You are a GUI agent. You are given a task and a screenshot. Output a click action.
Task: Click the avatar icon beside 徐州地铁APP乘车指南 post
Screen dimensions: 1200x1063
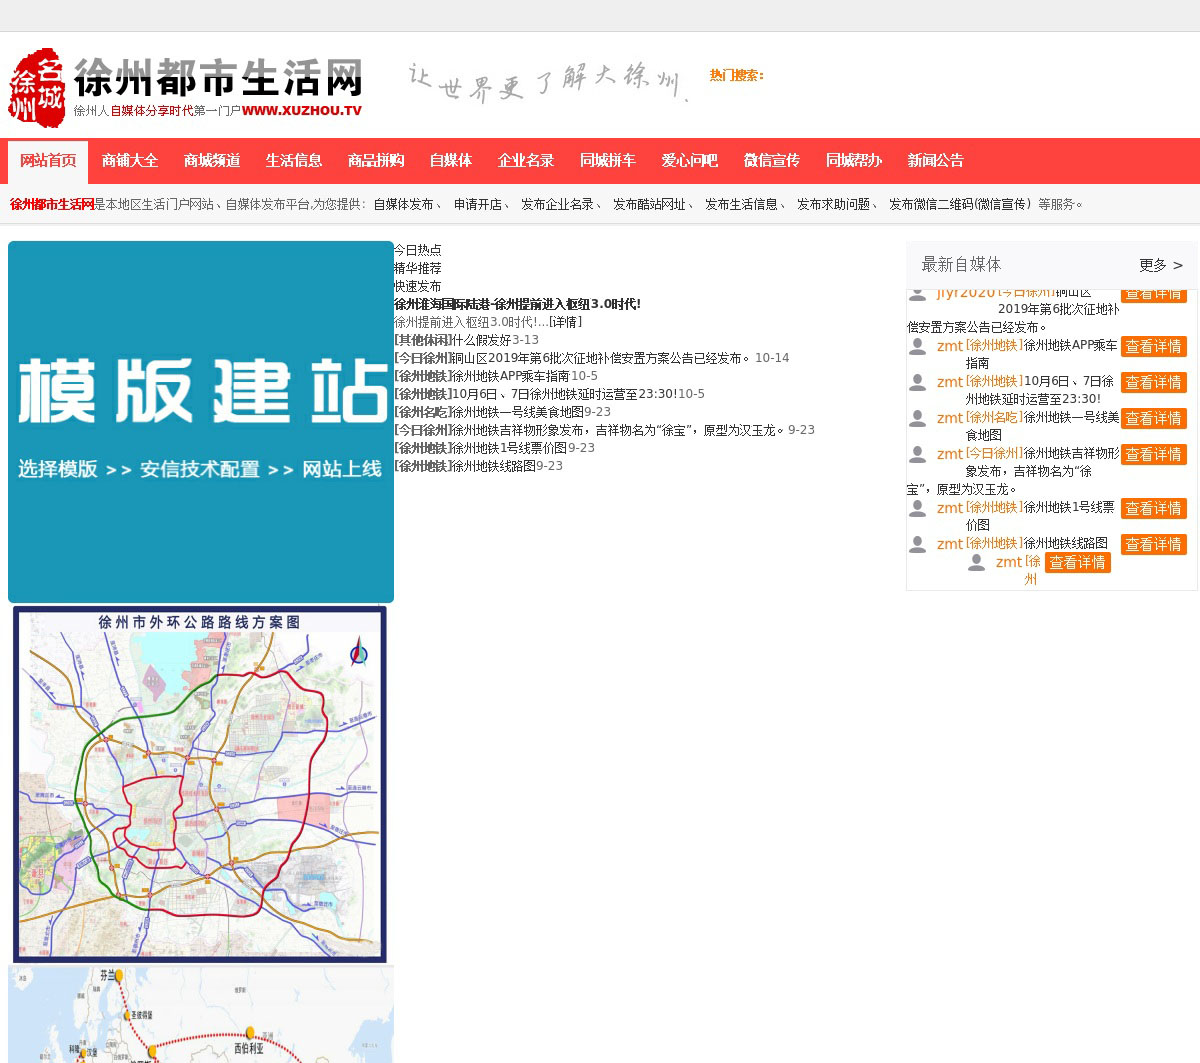tap(917, 346)
